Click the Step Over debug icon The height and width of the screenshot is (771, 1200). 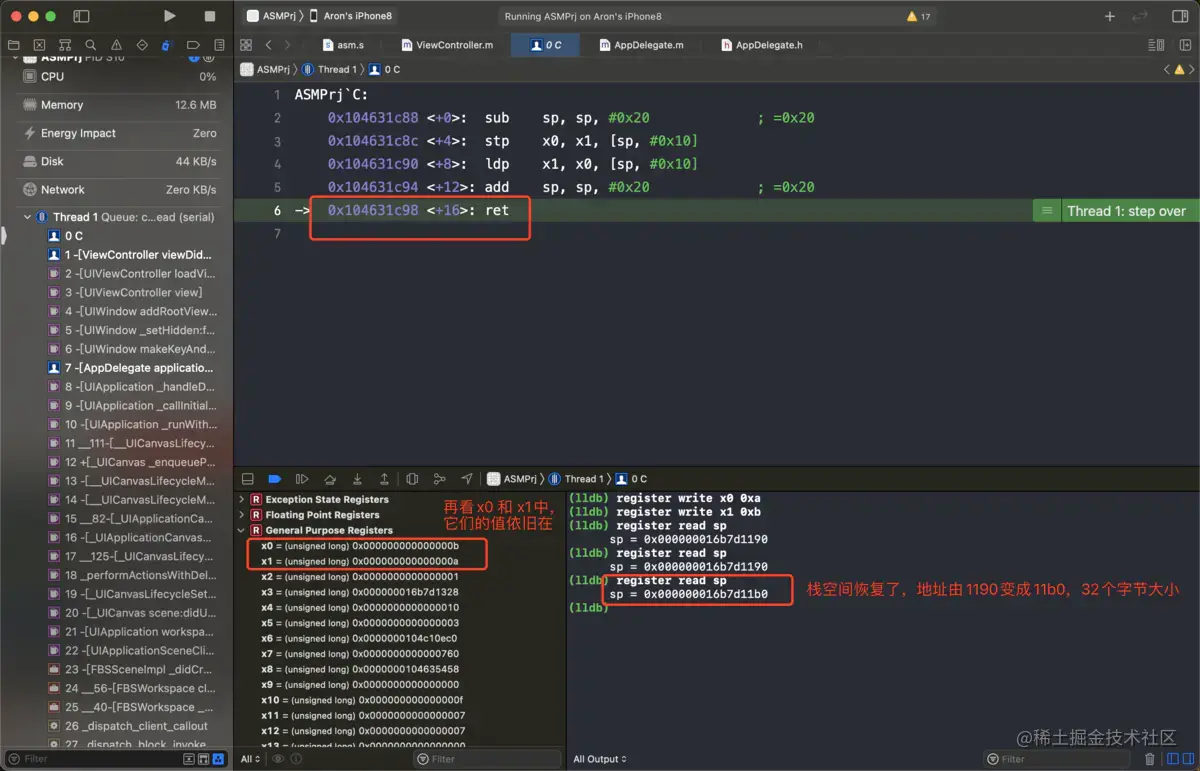pos(330,479)
